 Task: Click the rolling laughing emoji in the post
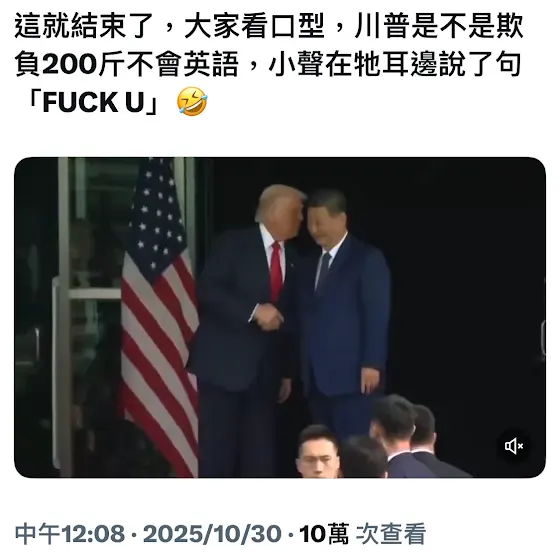192,101
